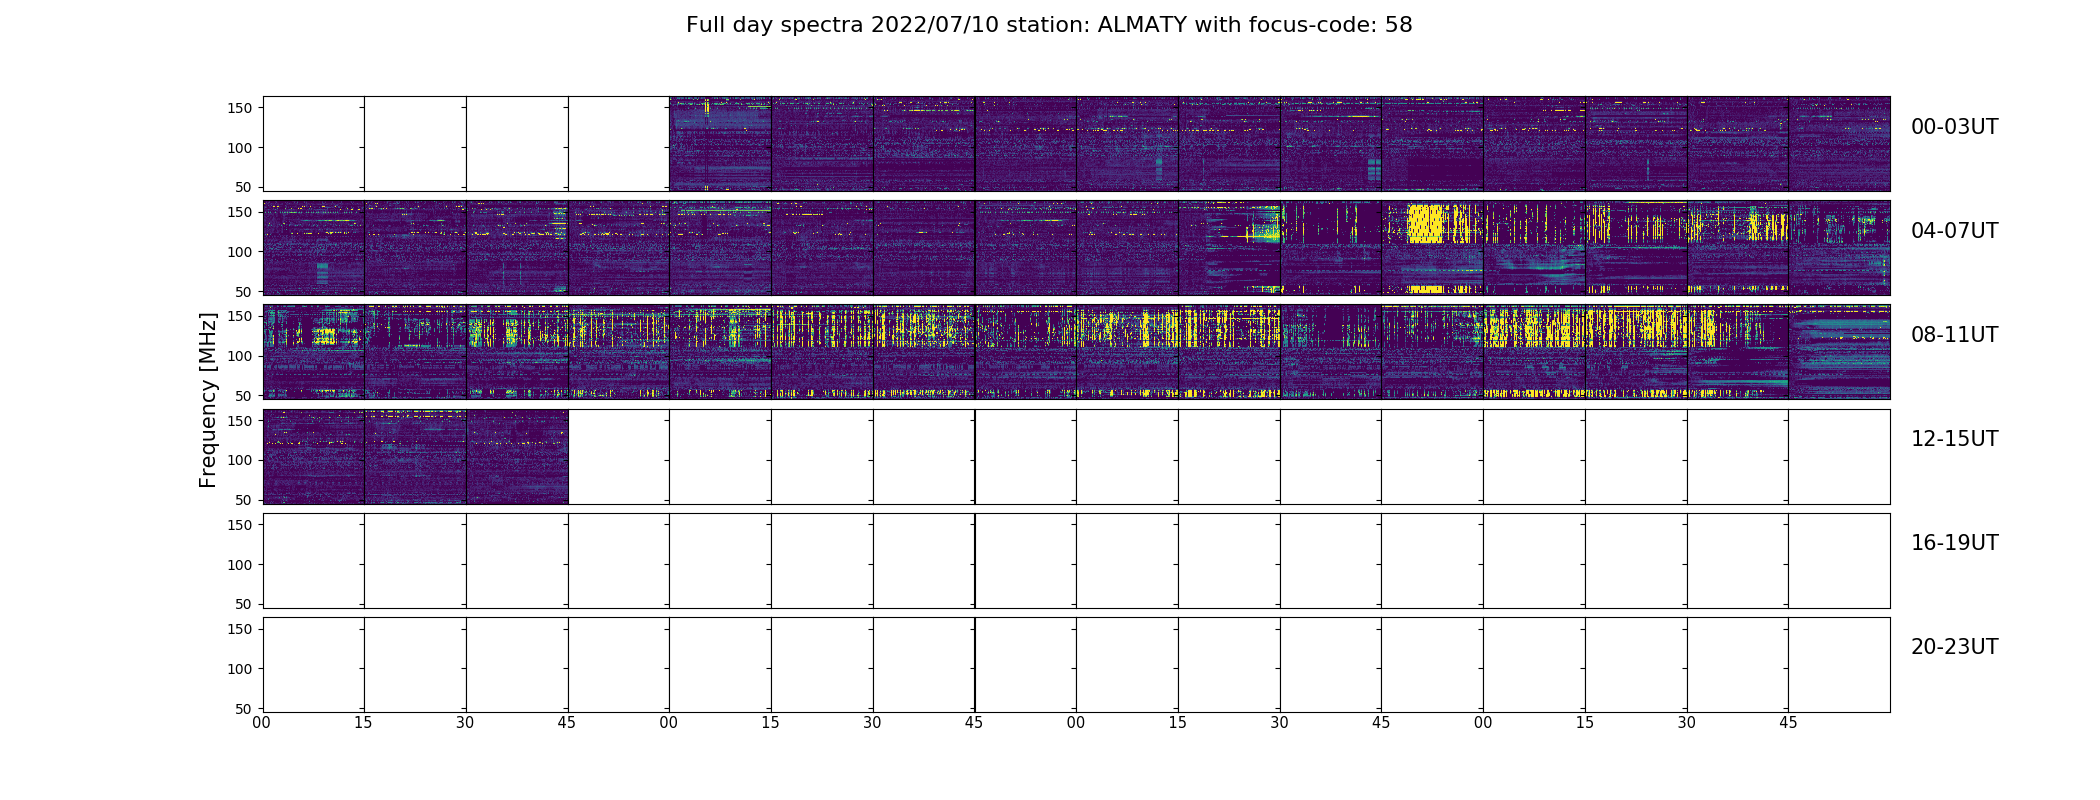This screenshot has height=800, width=2100.
Task: Click the 50 tick label of the 16-19UT row
Action: coord(245,604)
